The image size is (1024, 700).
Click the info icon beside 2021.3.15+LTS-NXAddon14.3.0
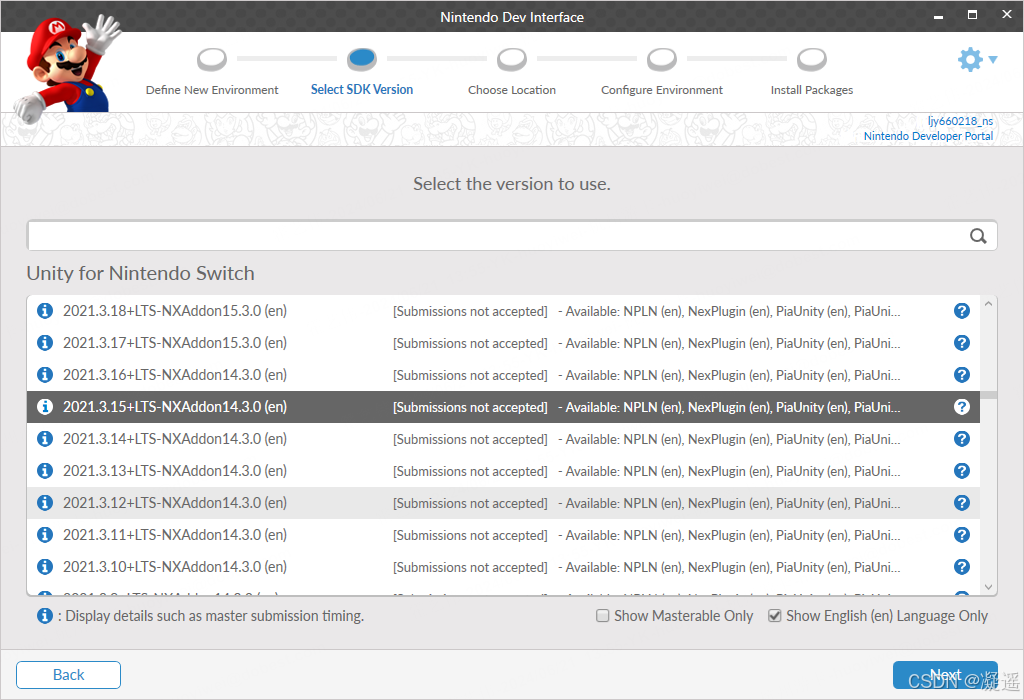(44, 406)
